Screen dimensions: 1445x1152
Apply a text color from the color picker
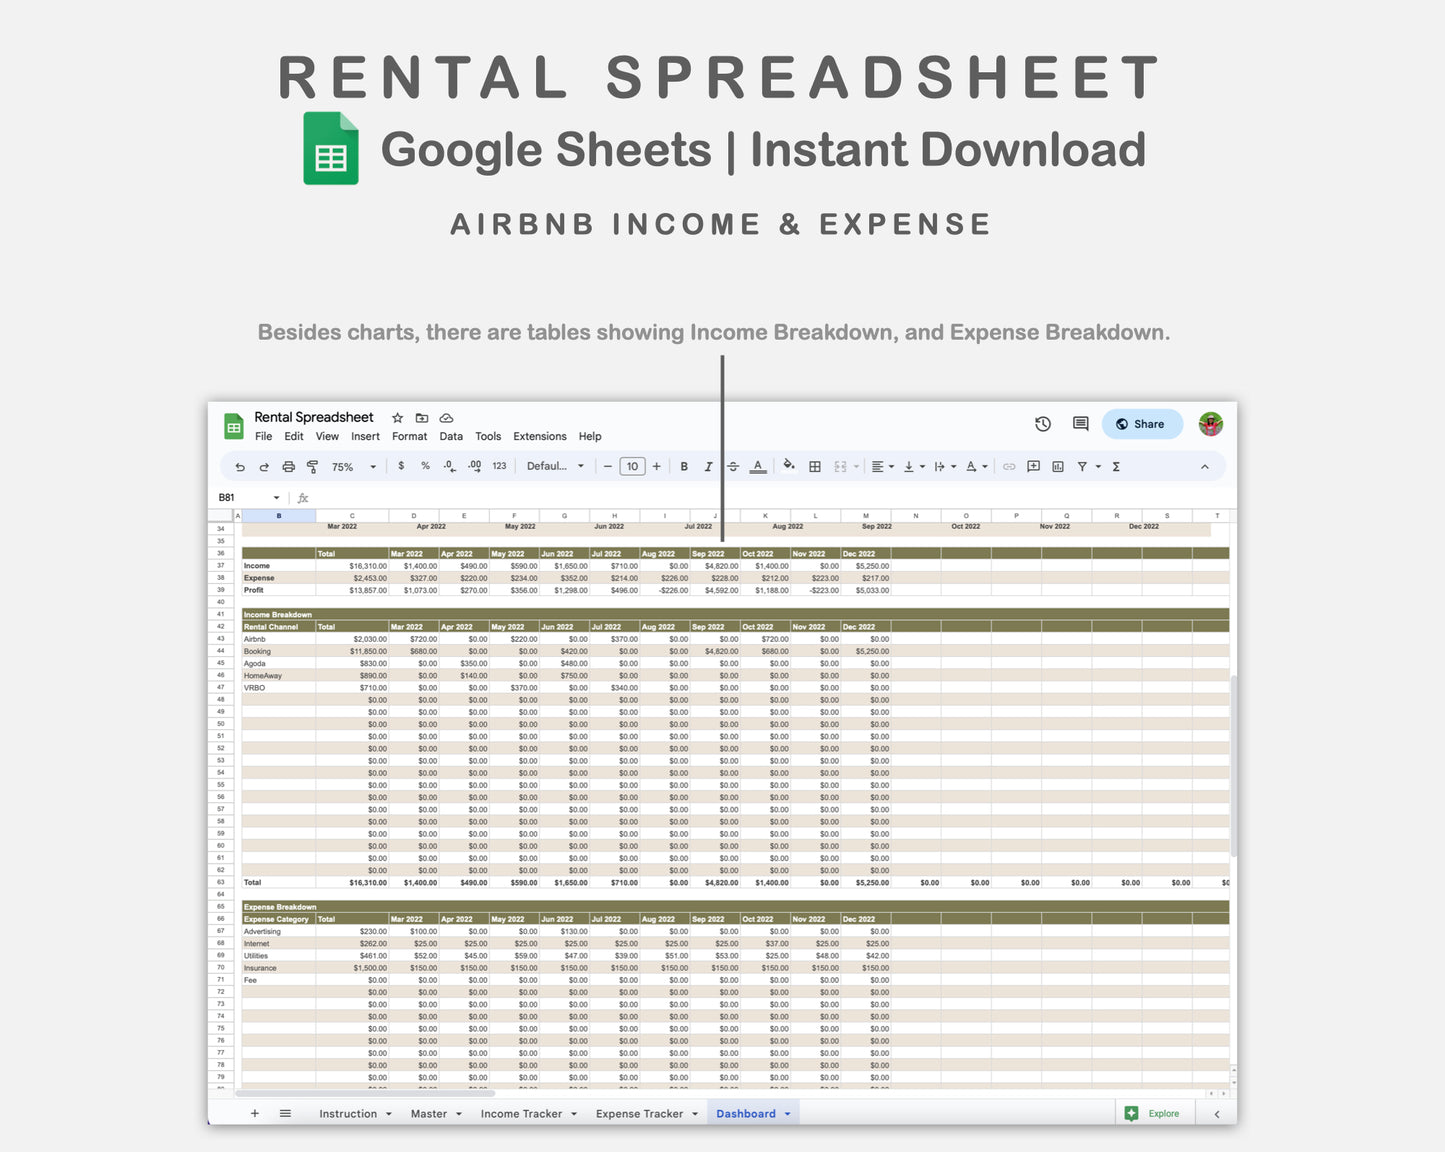click(x=758, y=466)
